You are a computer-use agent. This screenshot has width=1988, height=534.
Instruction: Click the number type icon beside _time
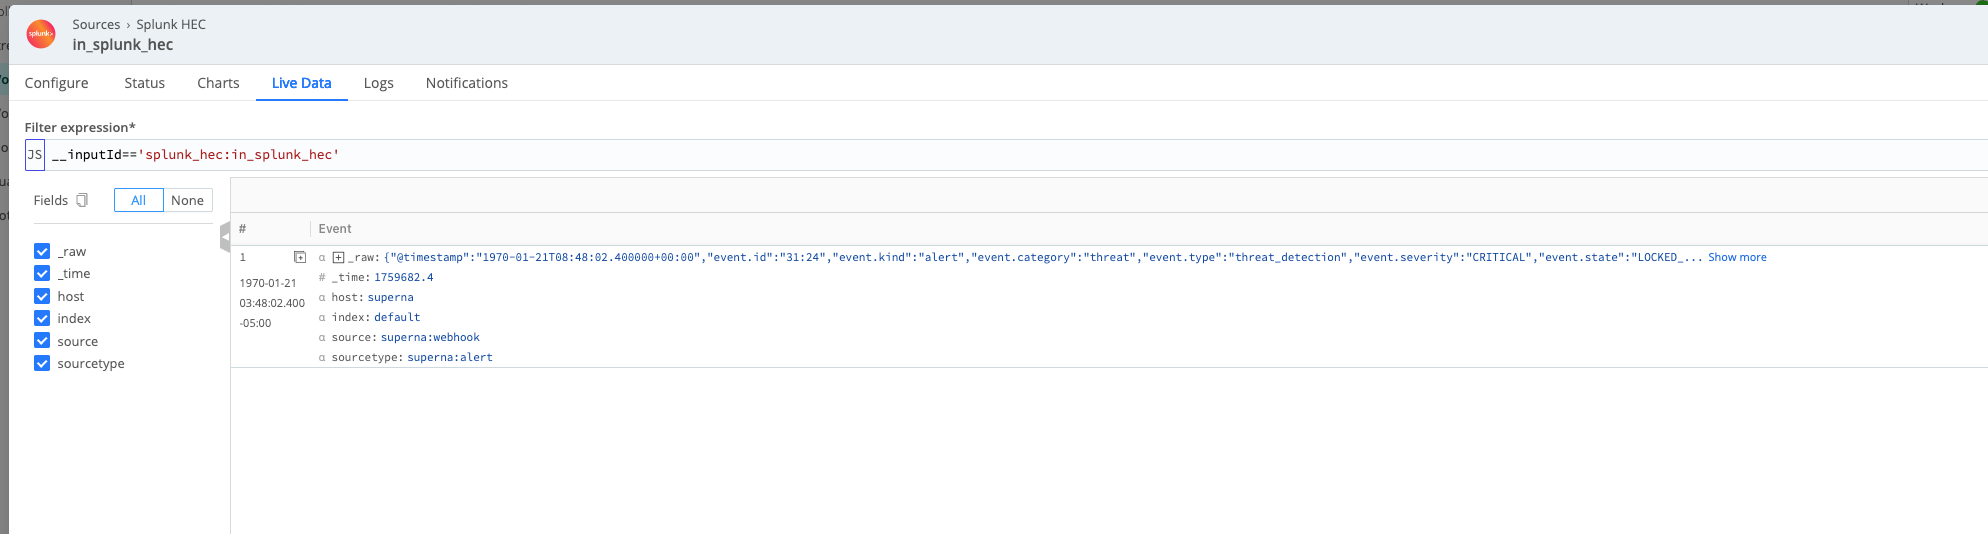click(x=322, y=277)
